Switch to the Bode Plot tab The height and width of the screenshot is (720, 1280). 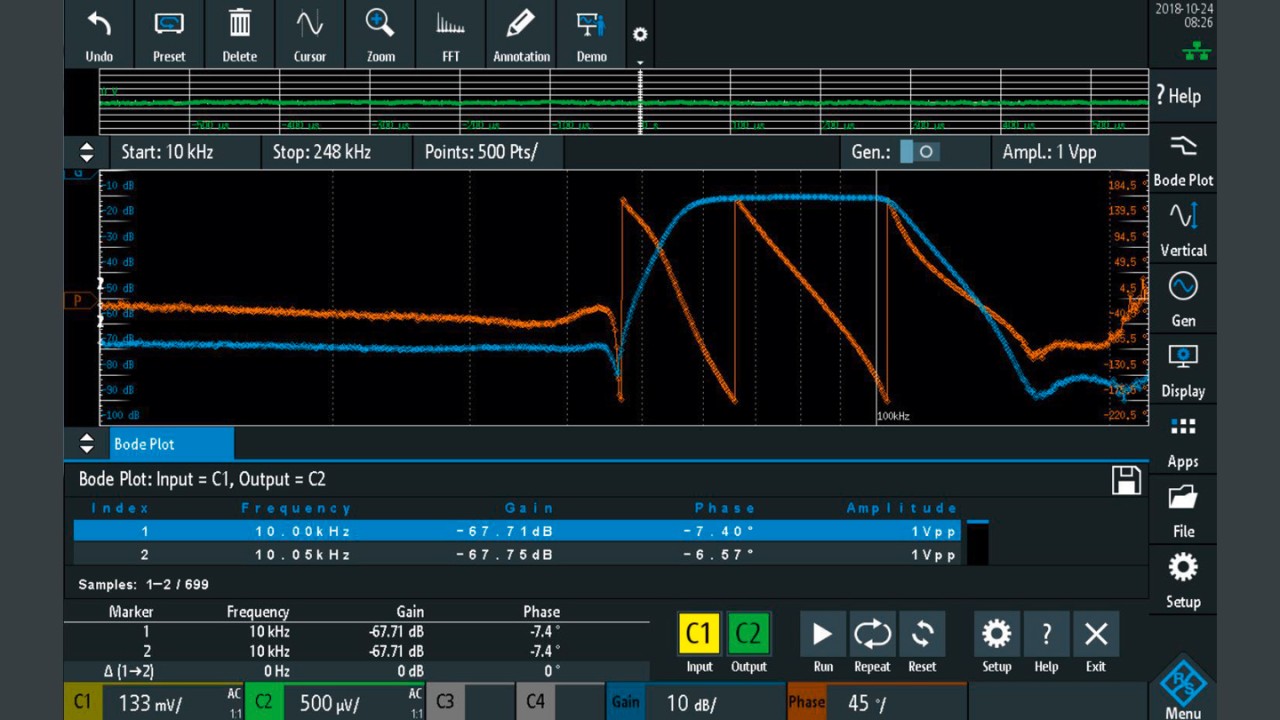tap(171, 444)
